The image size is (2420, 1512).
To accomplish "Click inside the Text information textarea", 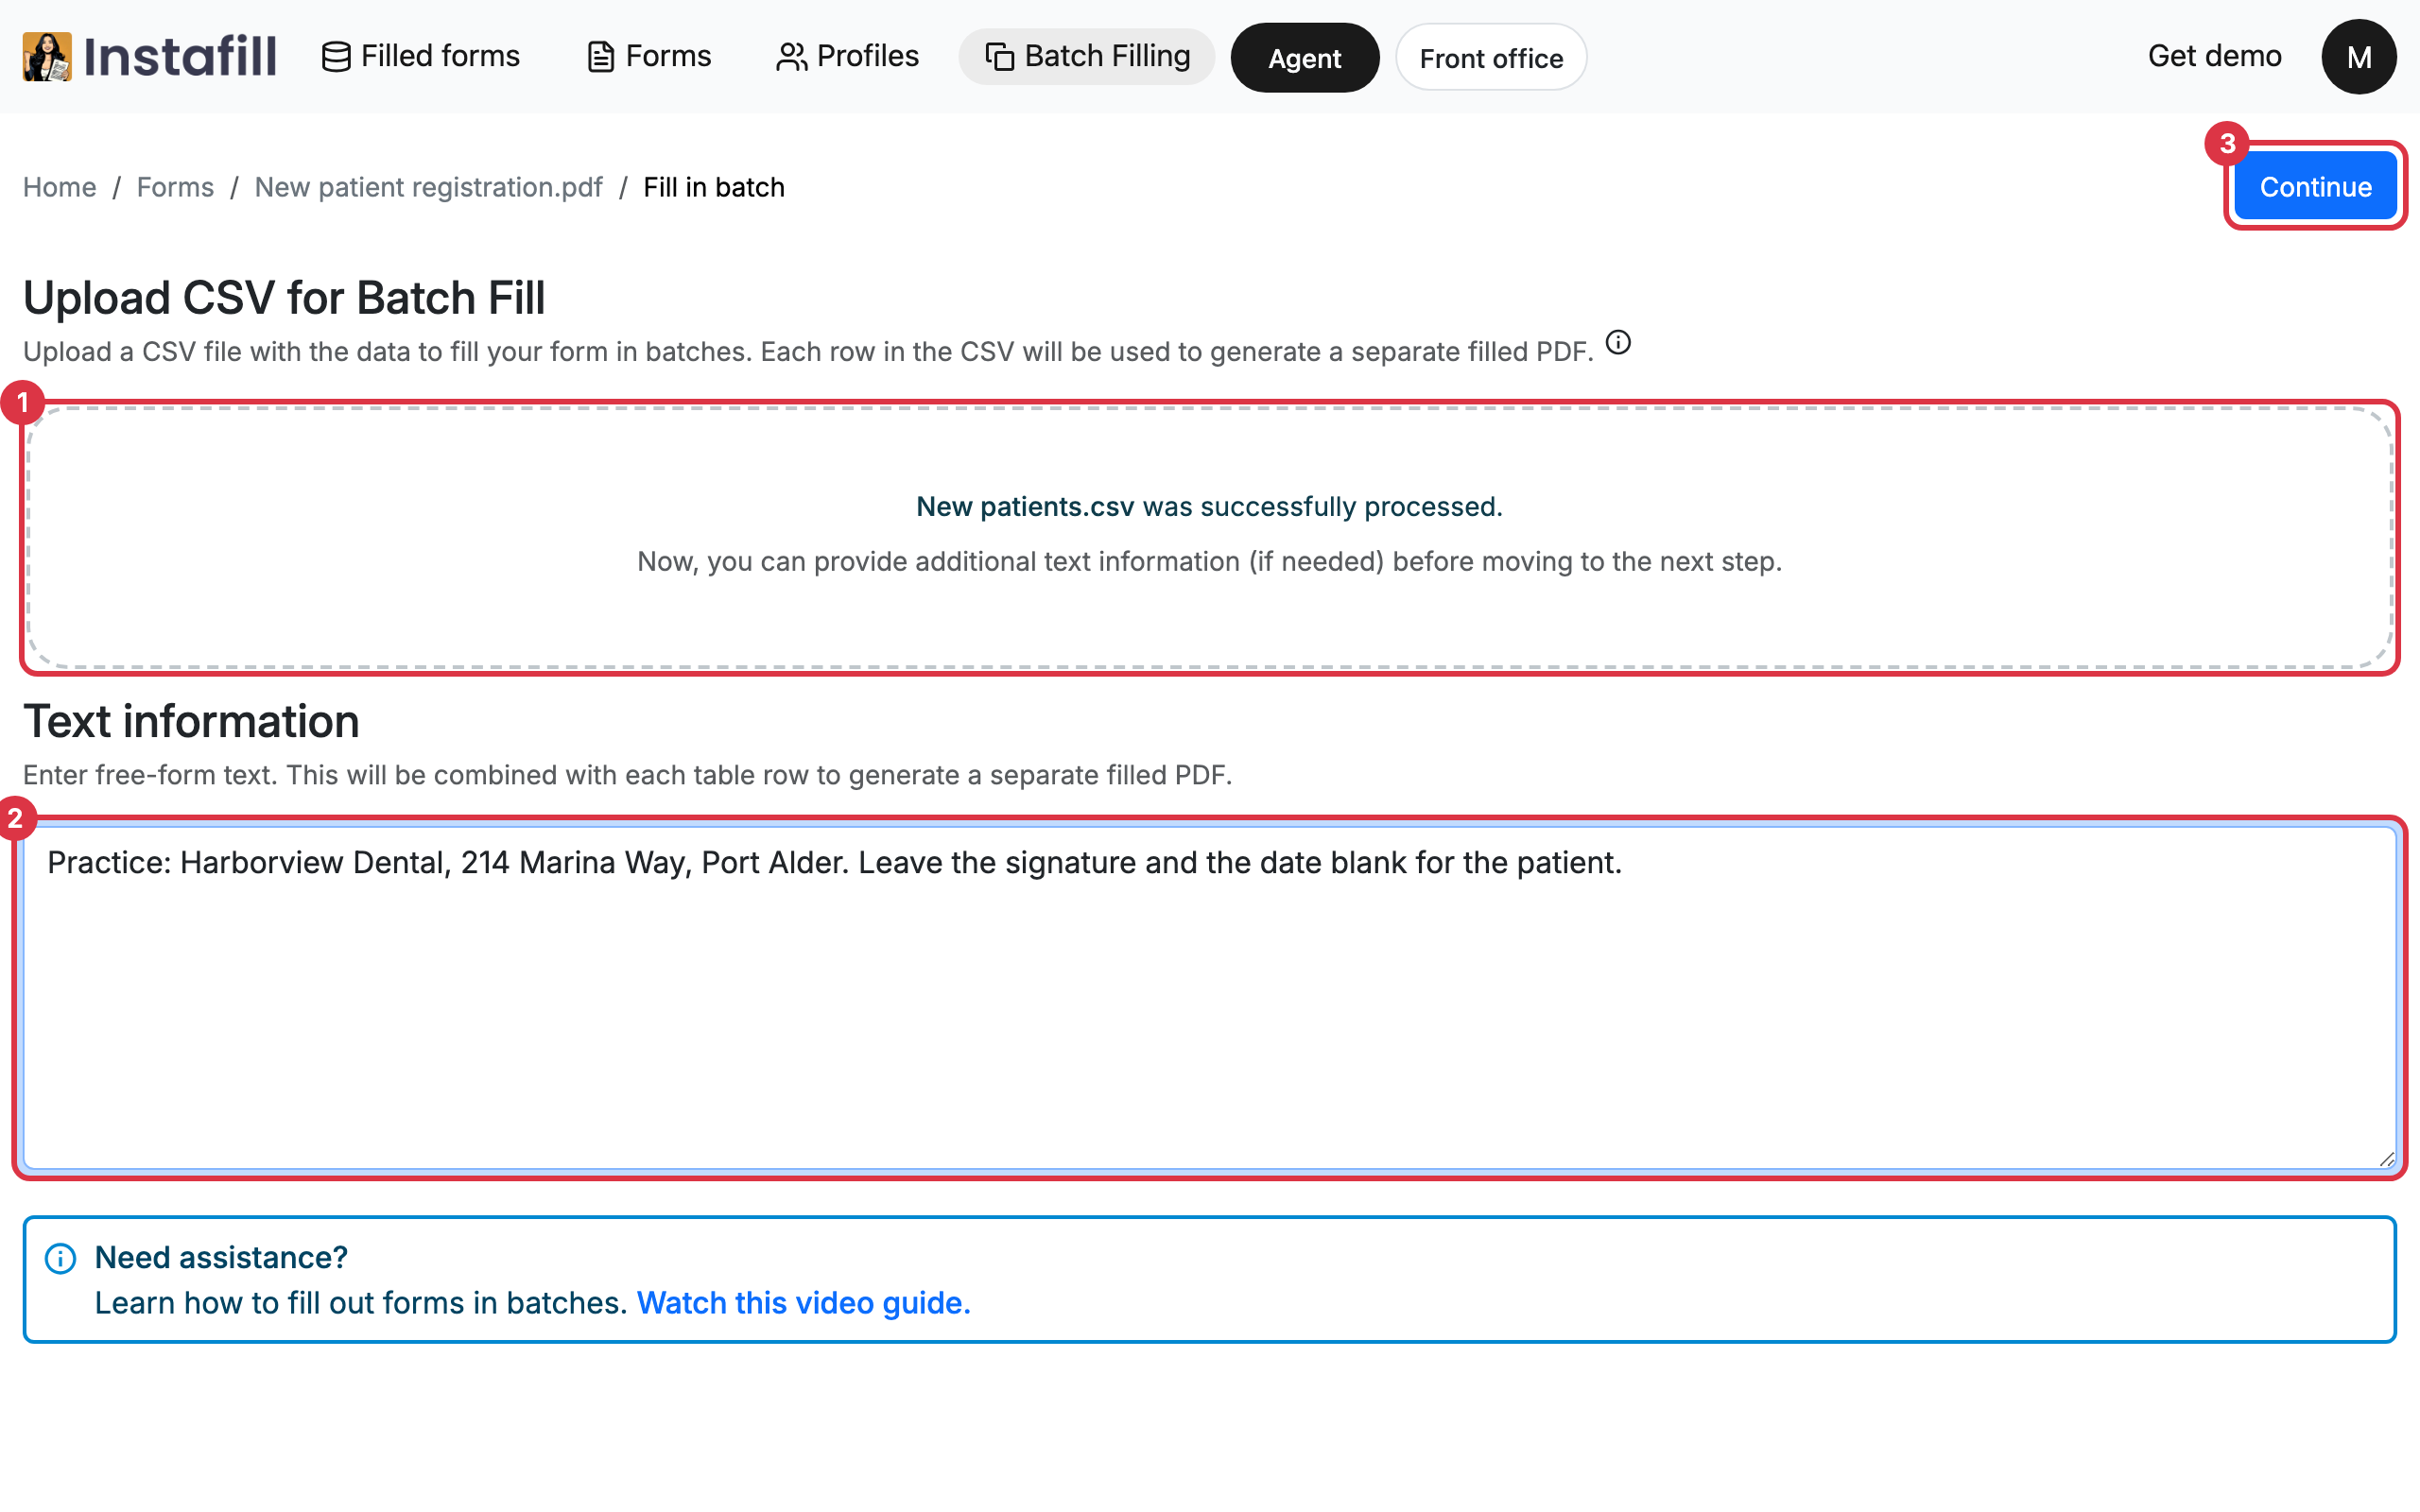I will point(1210,998).
